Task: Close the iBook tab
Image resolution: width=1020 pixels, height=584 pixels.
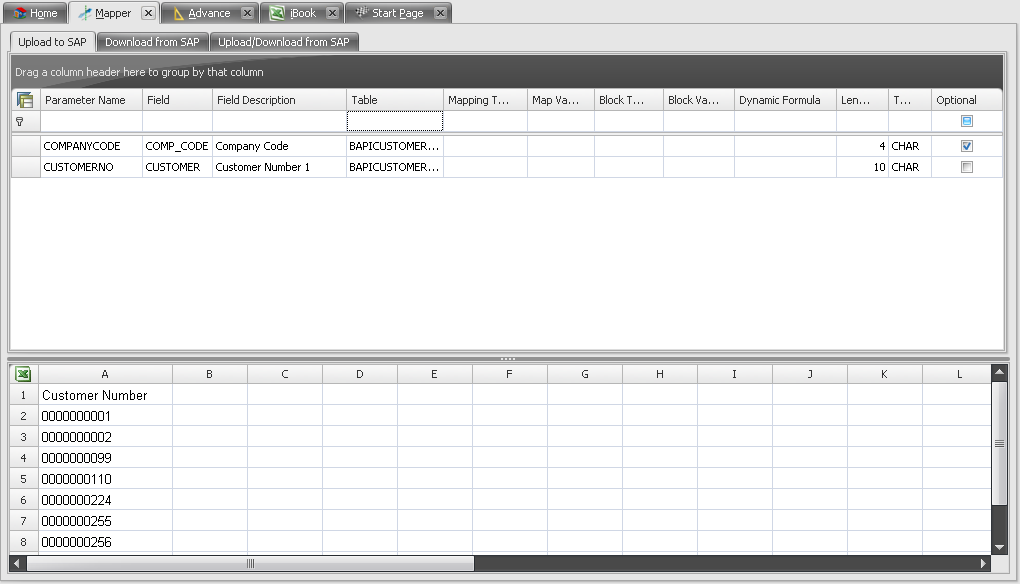Action: coord(333,13)
